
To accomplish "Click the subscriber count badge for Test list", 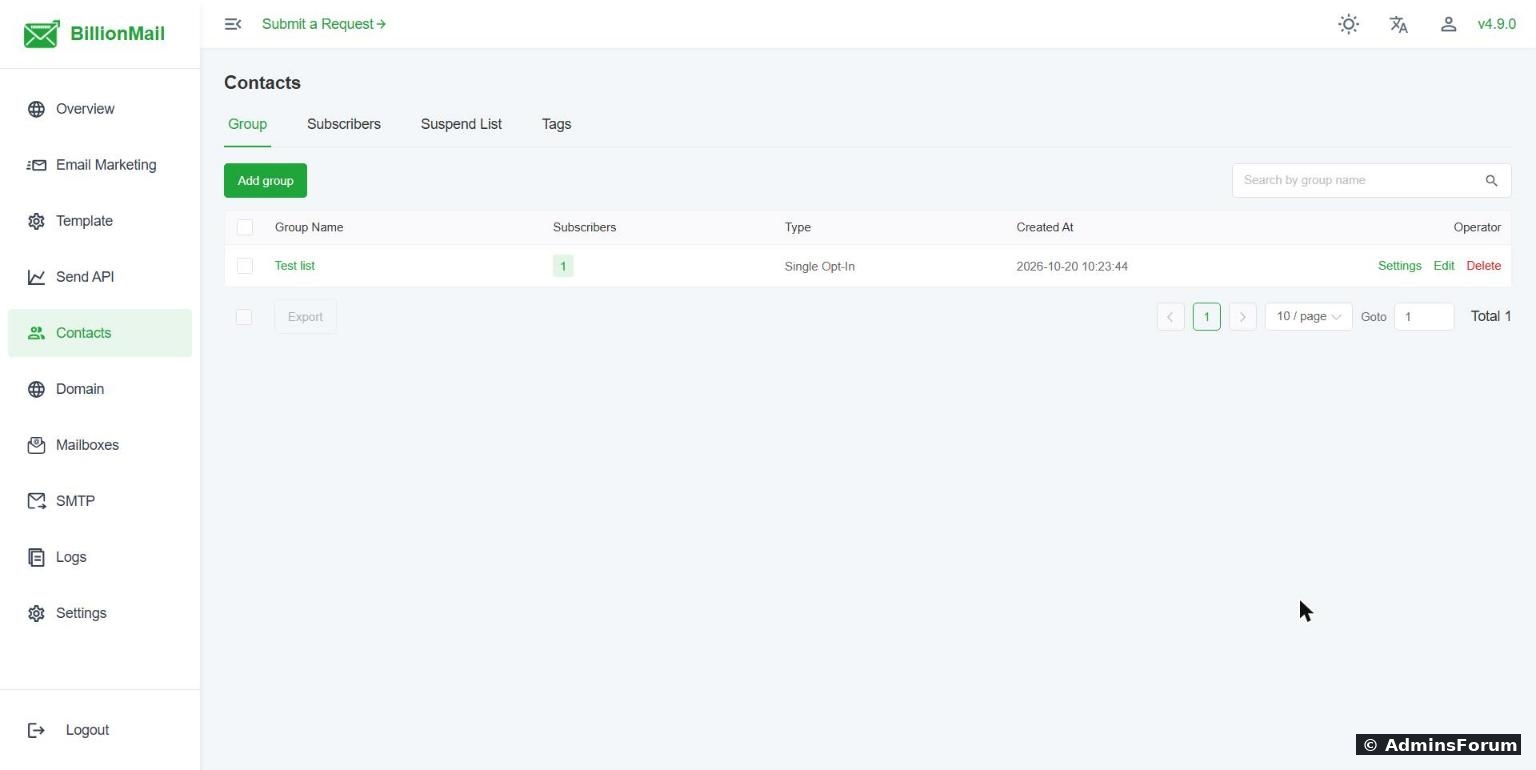I will click(x=563, y=266).
